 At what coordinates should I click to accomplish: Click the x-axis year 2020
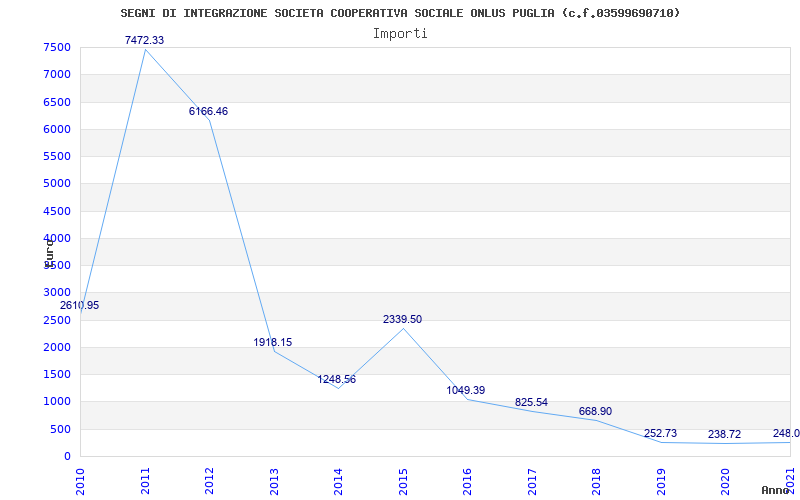(726, 481)
